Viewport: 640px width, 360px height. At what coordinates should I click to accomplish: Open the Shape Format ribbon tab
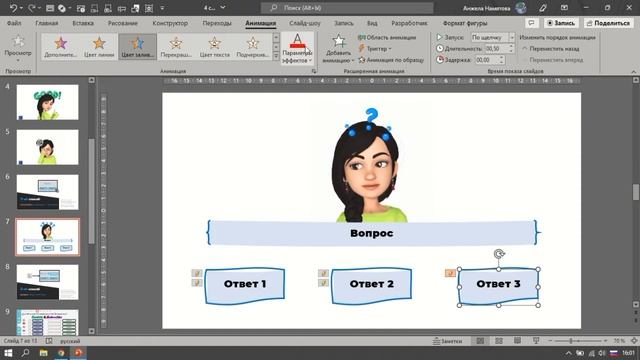(465, 23)
